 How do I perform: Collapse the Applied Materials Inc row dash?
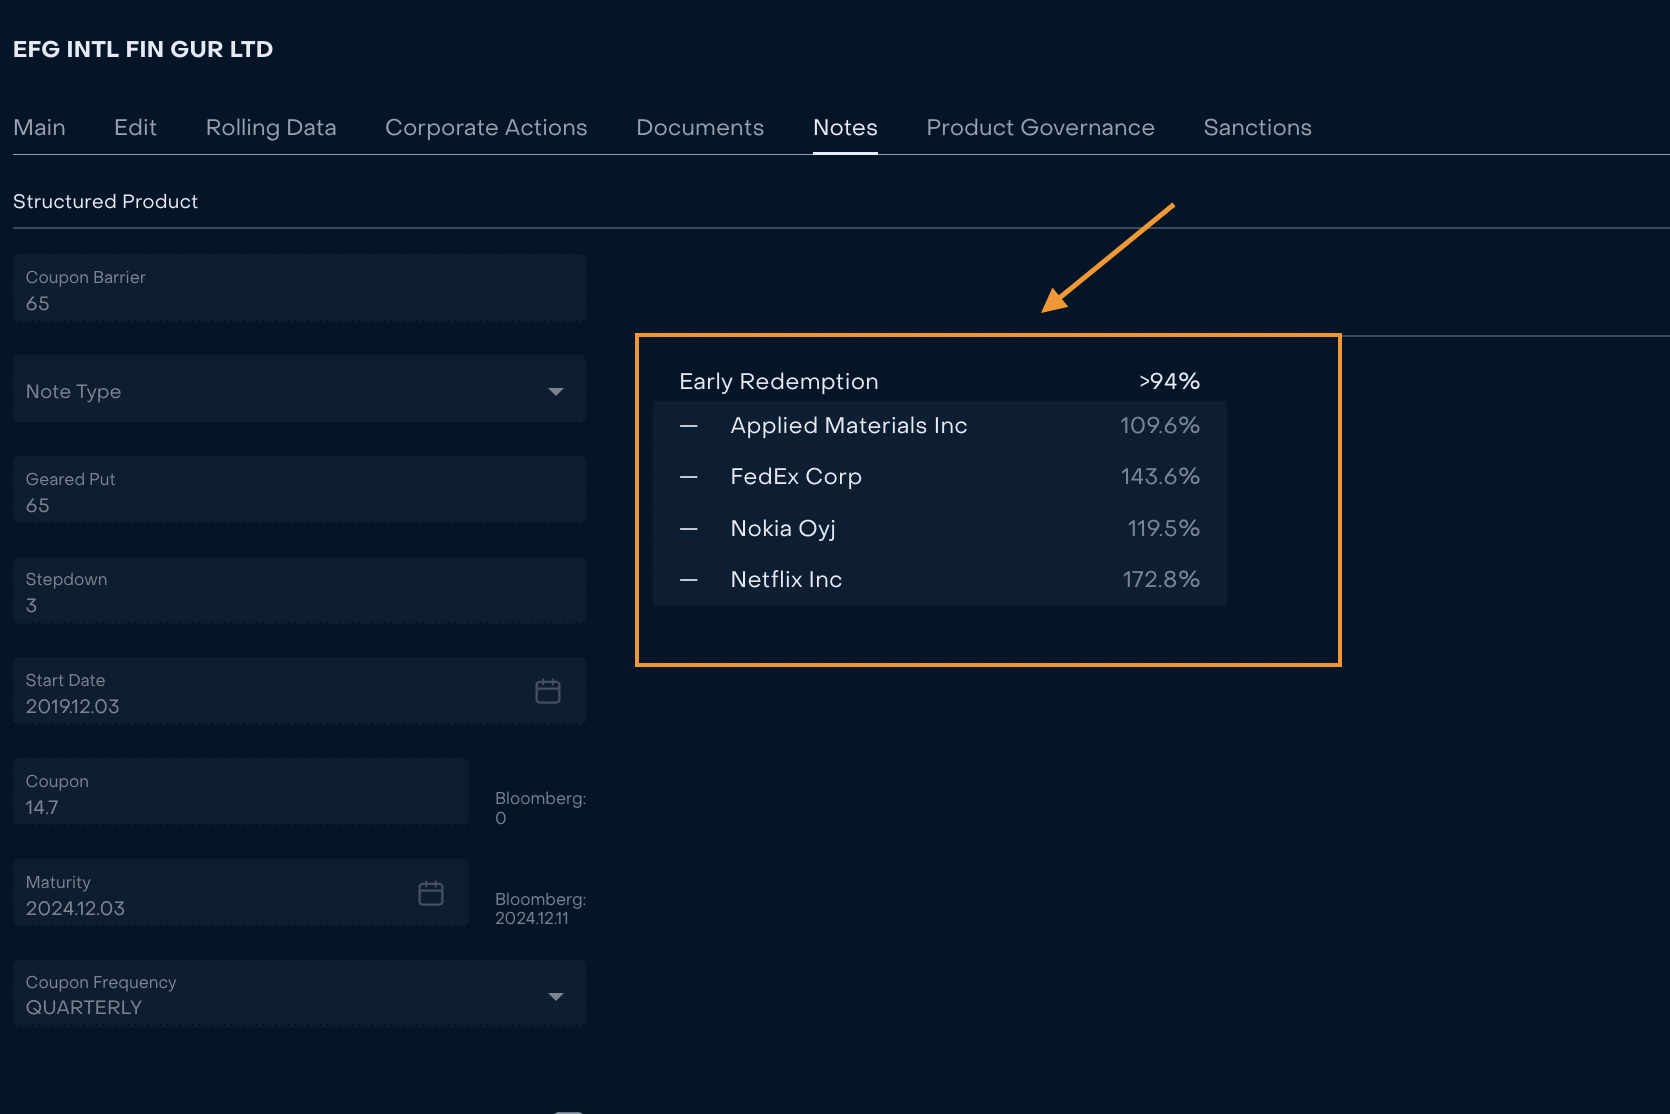click(x=689, y=426)
